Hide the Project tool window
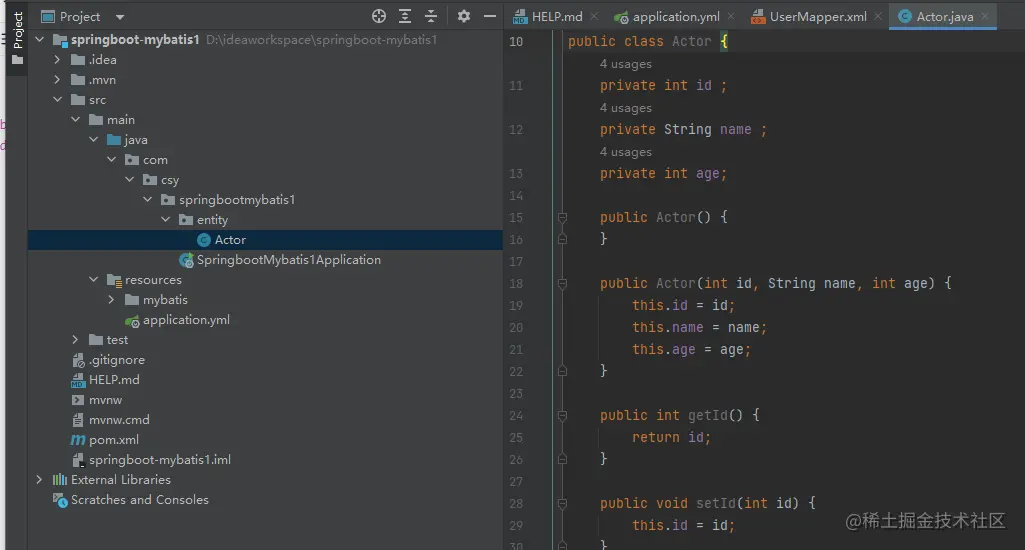Image resolution: width=1025 pixels, height=550 pixels. coord(489,16)
